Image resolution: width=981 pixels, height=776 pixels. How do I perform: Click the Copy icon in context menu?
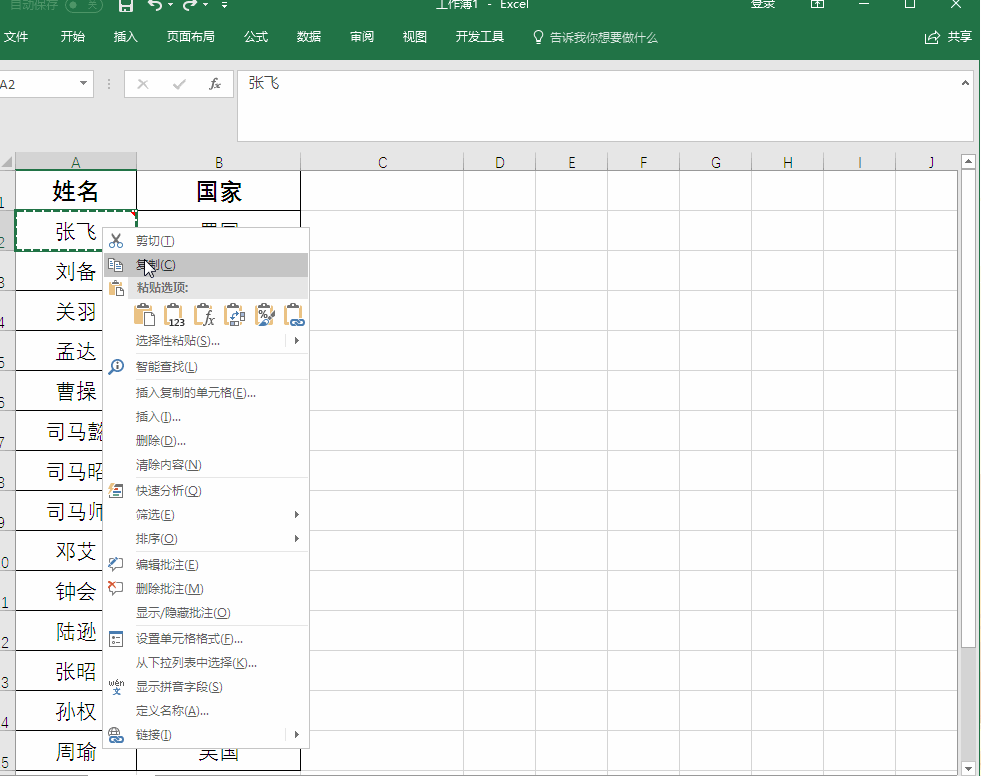click(x=116, y=265)
